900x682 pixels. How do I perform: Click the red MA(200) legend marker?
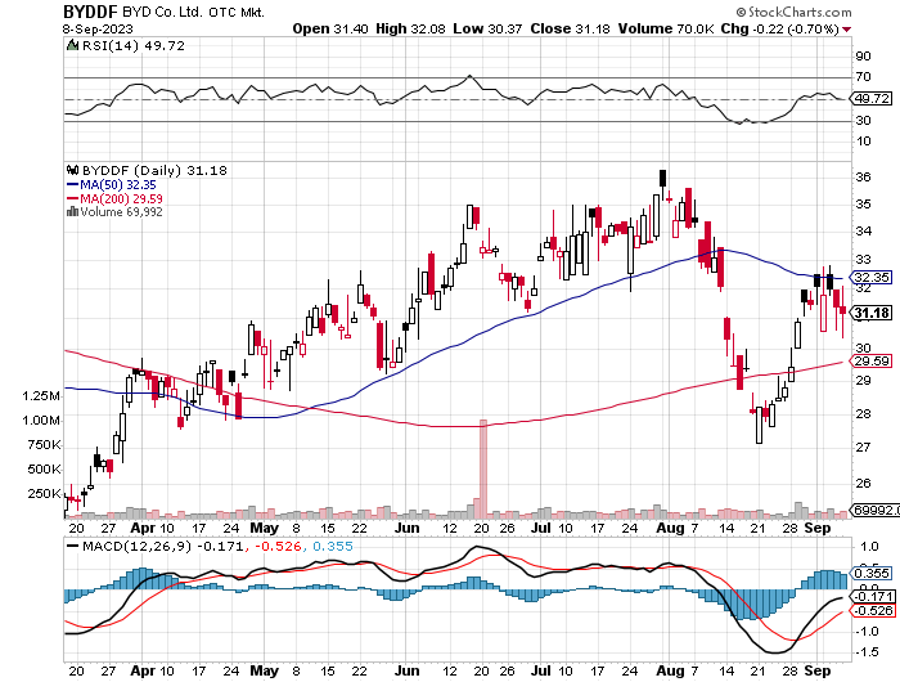tap(71, 198)
